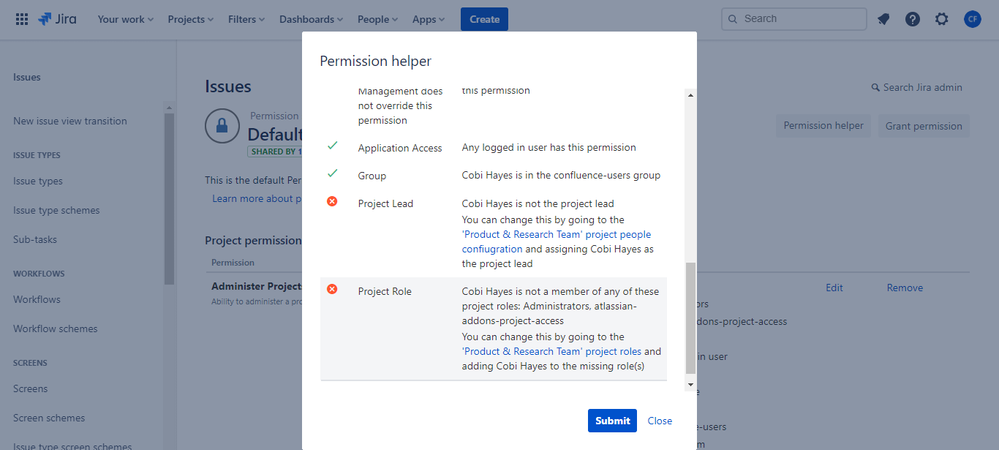The height and width of the screenshot is (450, 999).
Task: Click the Jira logo
Action: coord(57,19)
